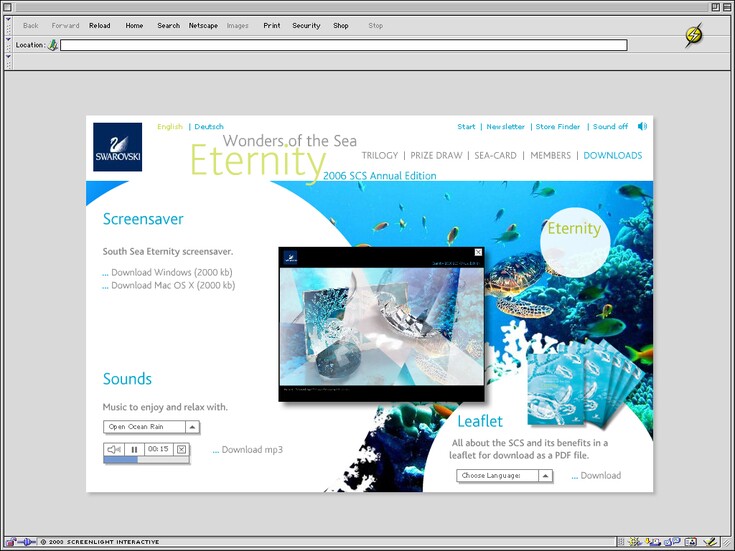Screen dimensions: 735x551
Task: Click Download mp3 link
Action: click(x=252, y=450)
